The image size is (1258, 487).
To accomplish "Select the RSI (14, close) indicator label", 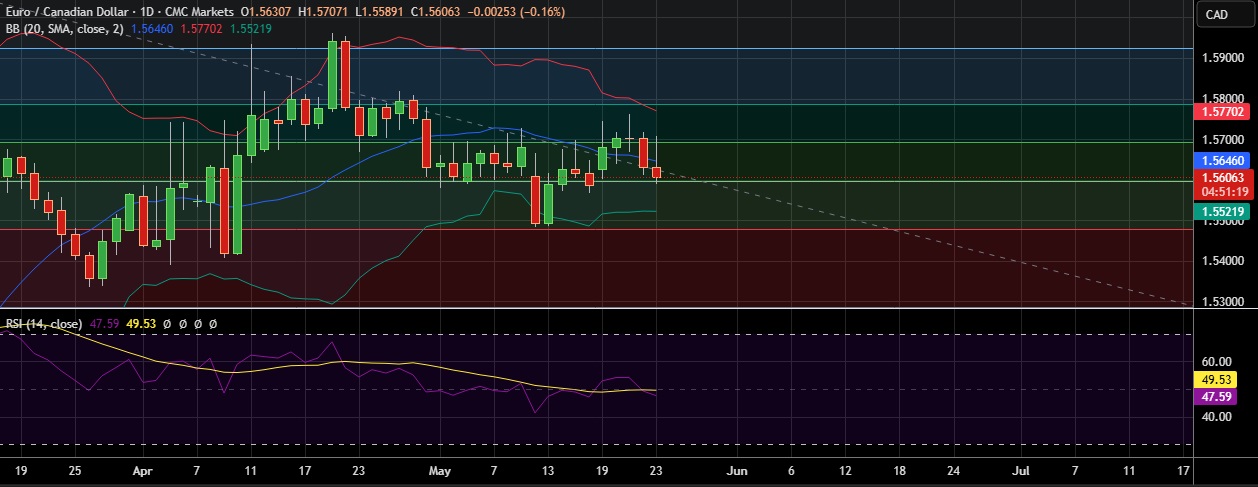I will 42,324.
